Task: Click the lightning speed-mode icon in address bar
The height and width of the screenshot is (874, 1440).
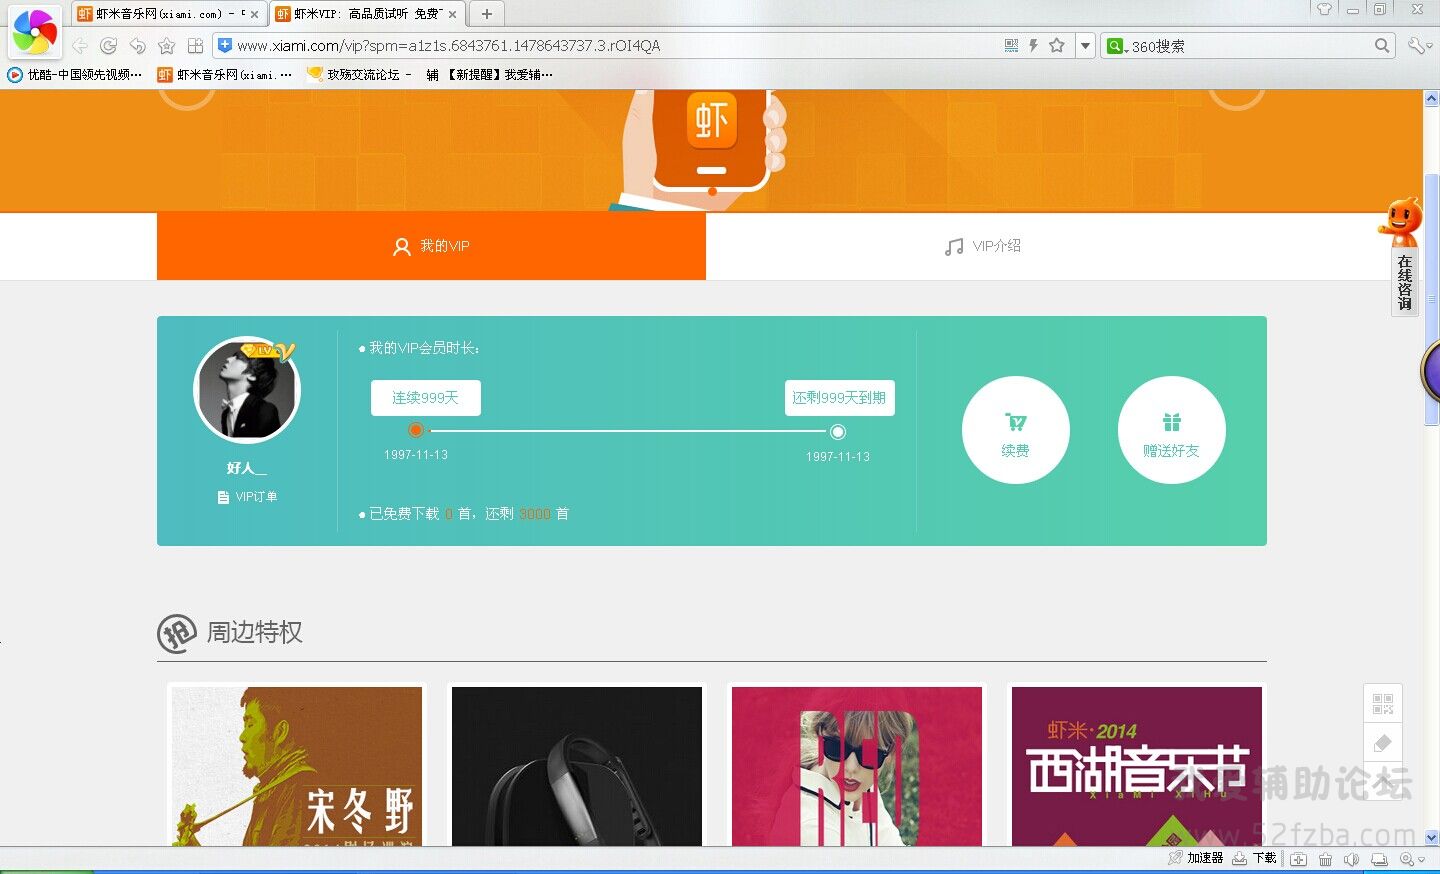Action: (x=1033, y=45)
